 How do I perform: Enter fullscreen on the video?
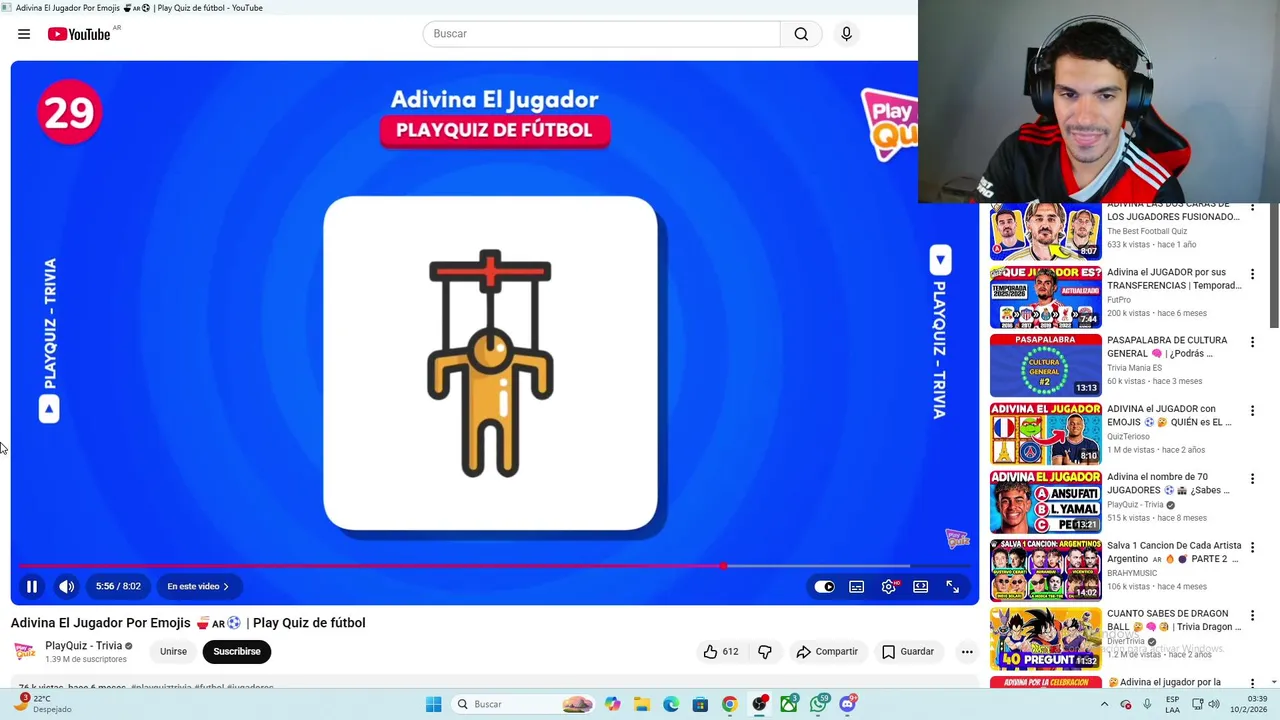[x=953, y=587]
